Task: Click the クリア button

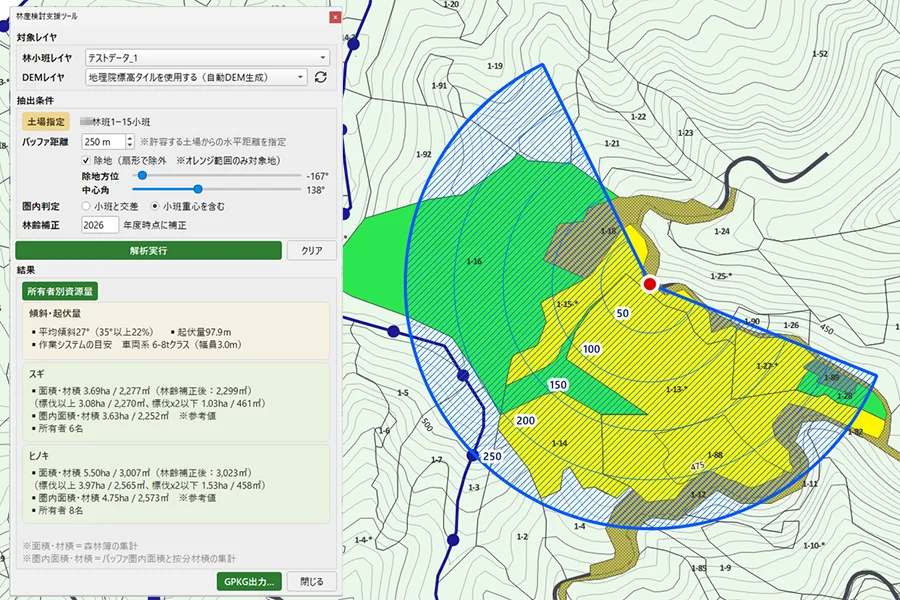Action: [312, 250]
